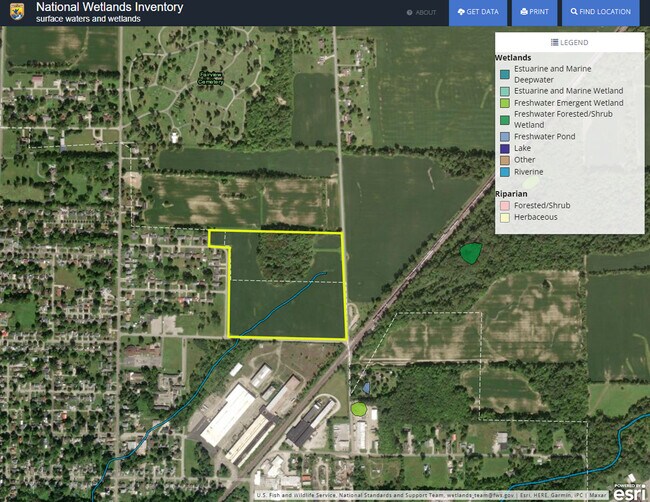Click the Esri logo
The image size is (650, 502).
point(628,490)
